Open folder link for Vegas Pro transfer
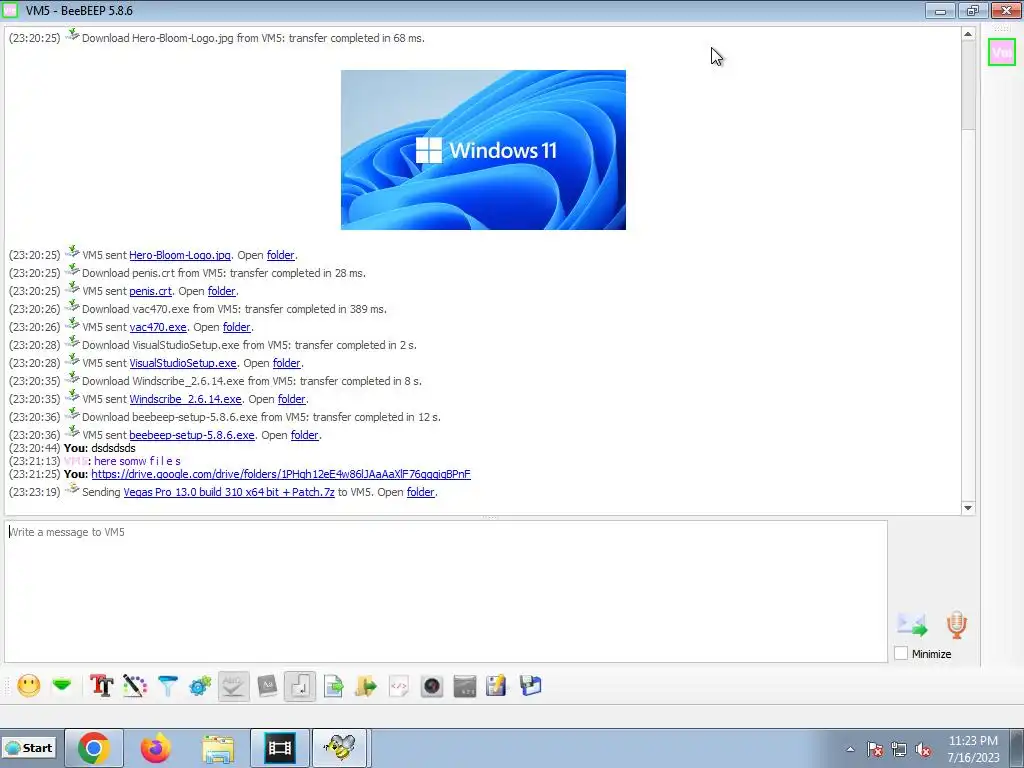Image resolution: width=1024 pixels, height=768 pixels. coord(421,492)
